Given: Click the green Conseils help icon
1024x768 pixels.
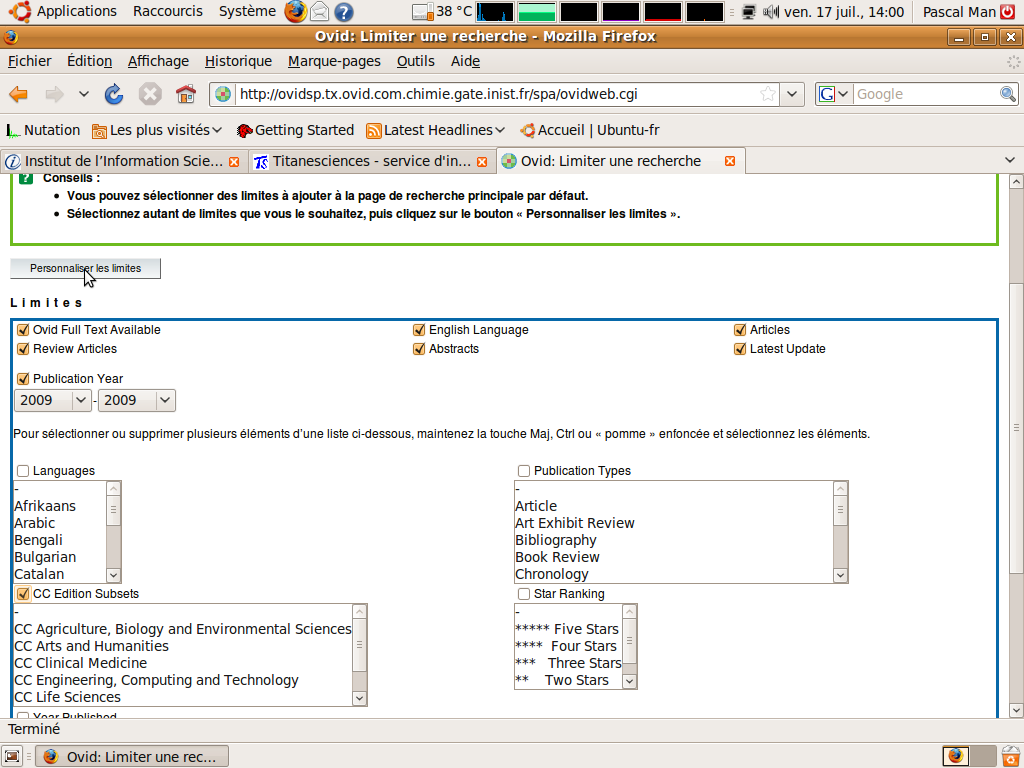Looking at the screenshot, I should pyautogui.click(x=26, y=178).
